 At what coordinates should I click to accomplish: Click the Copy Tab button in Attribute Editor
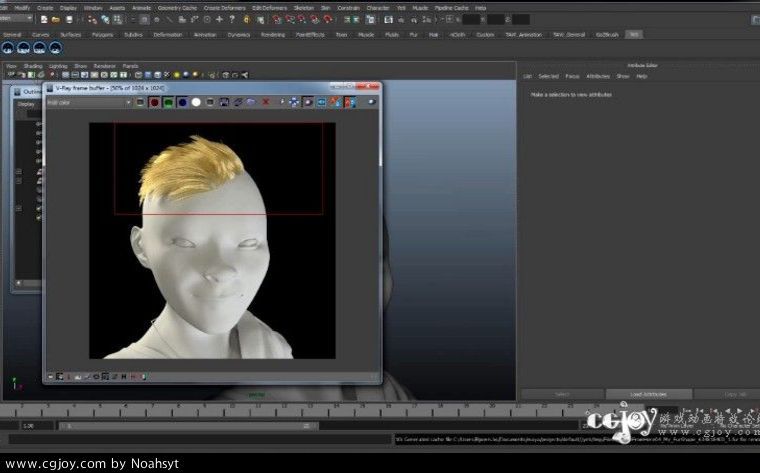[727, 394]
